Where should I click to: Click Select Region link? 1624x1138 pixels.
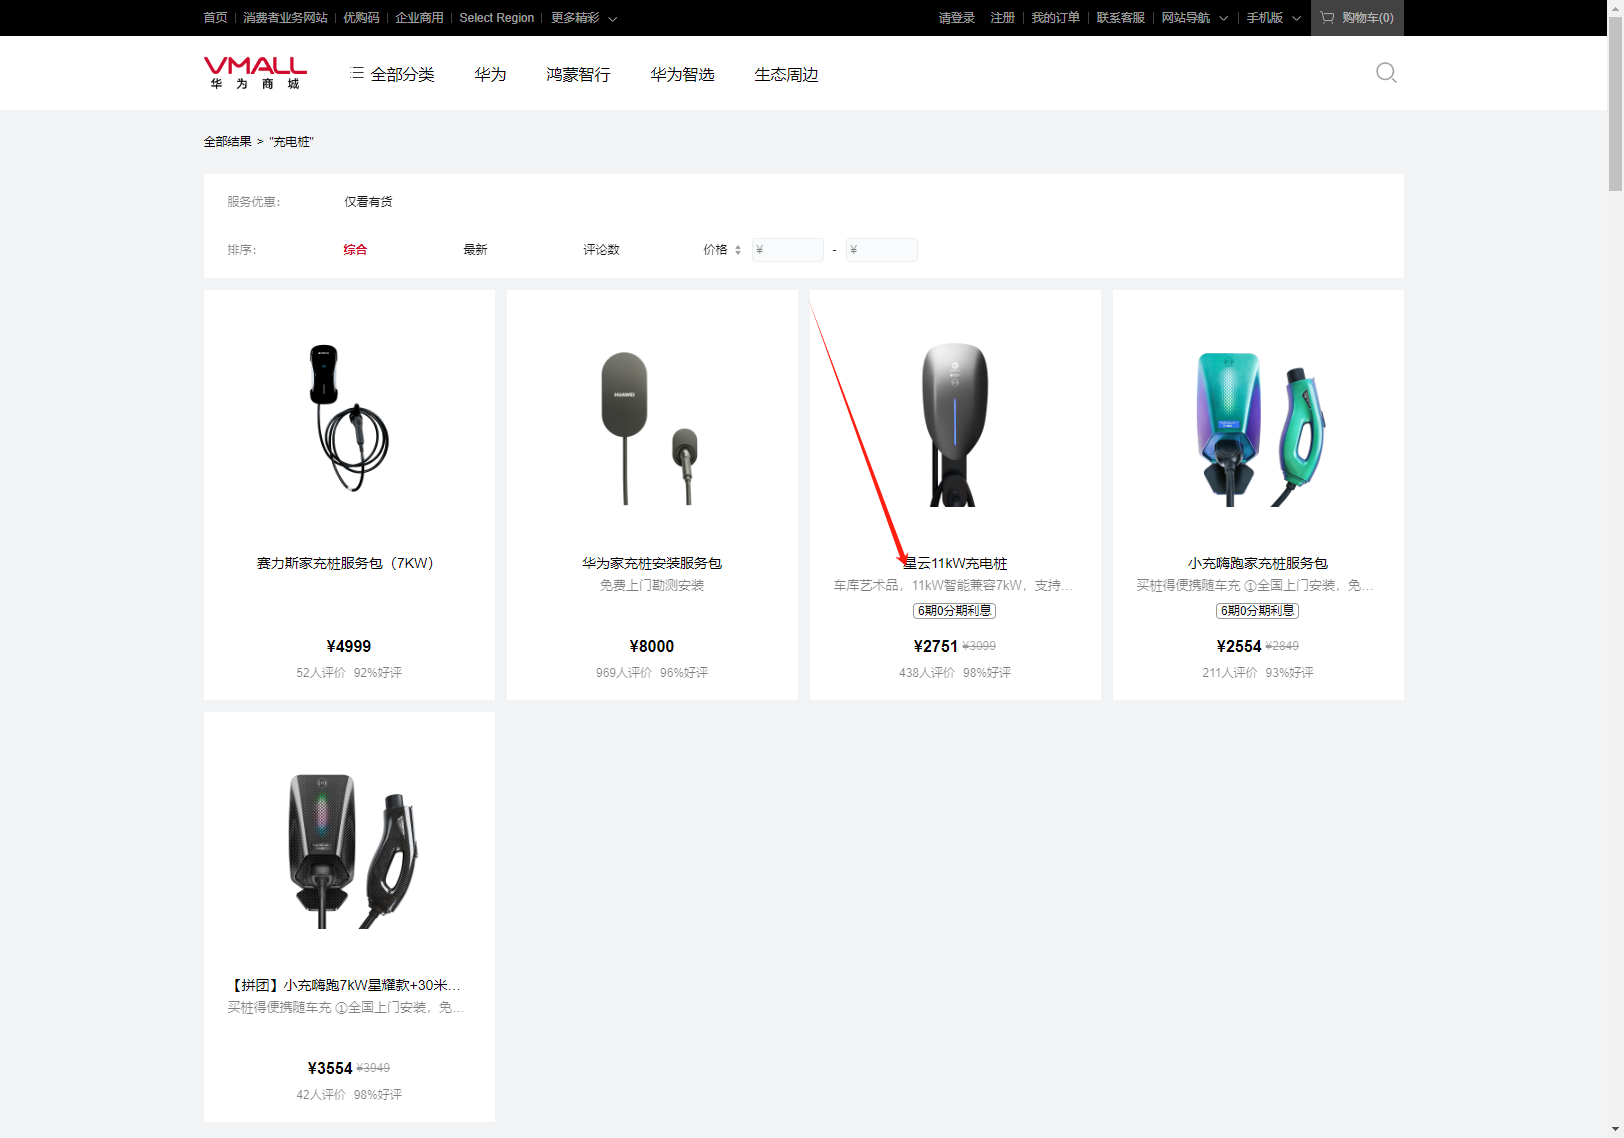click(497, 18)
